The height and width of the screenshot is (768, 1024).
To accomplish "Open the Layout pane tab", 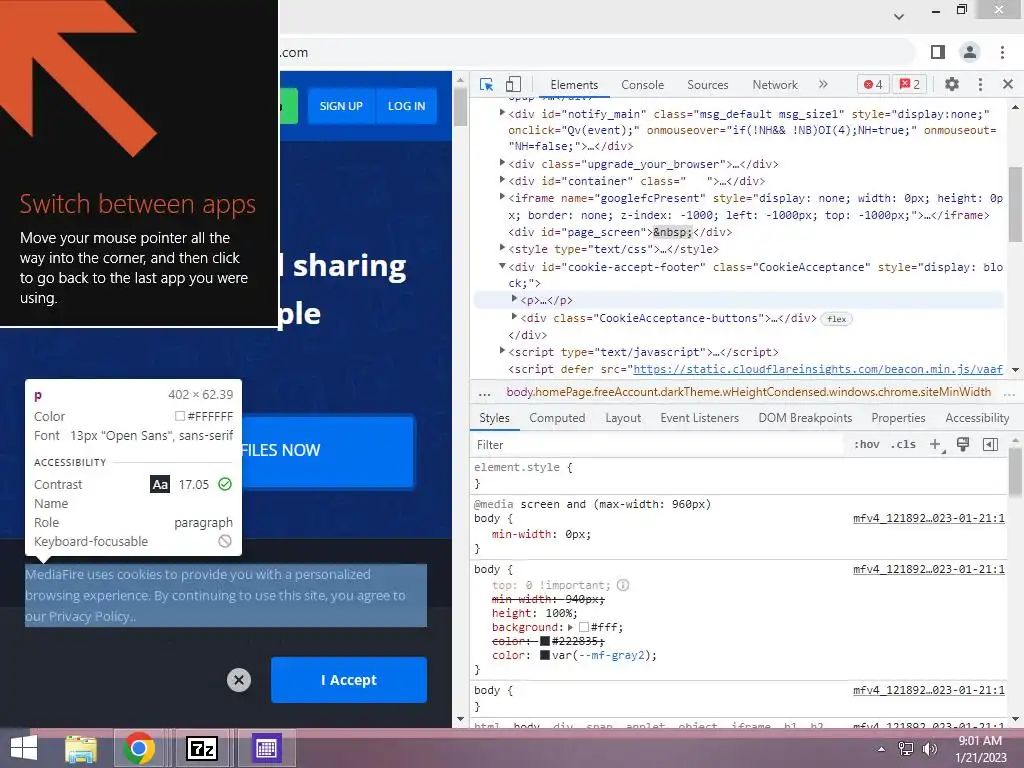I will (x=623, y=418).
